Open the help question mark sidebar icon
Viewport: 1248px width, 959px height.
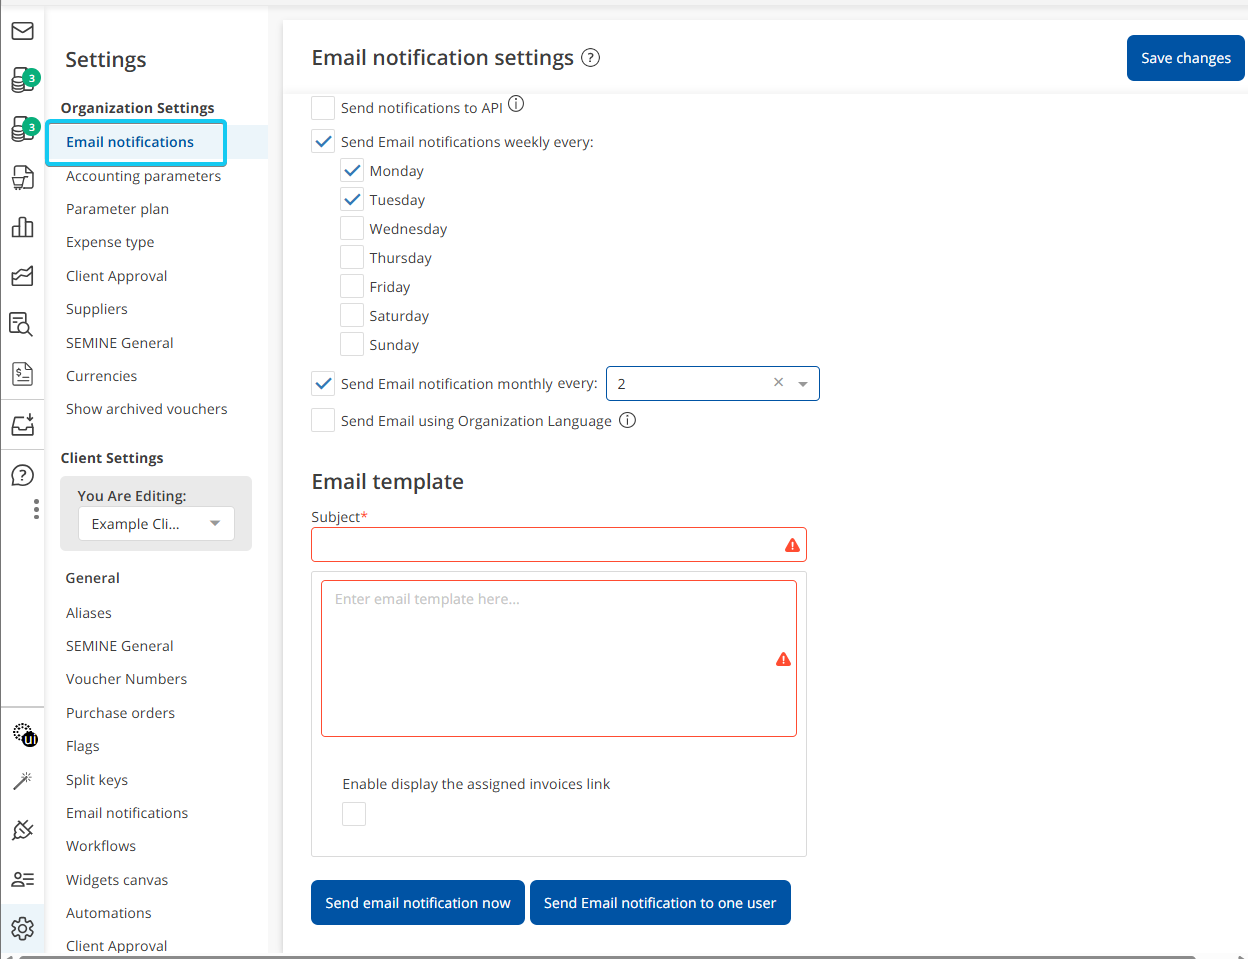[x=22, y=475]
